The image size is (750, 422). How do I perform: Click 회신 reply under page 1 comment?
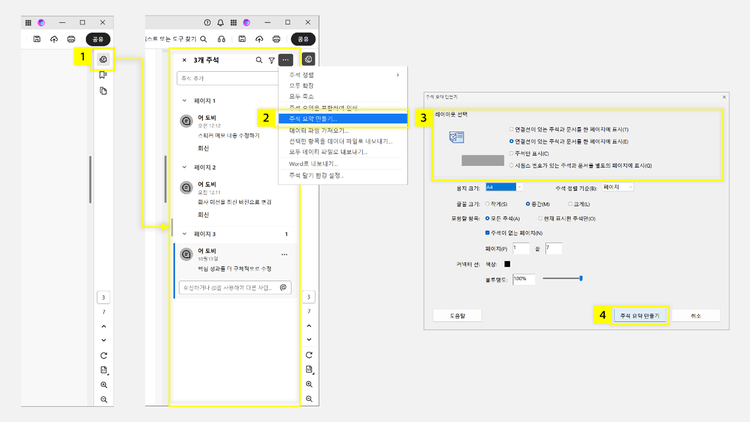tap(203, 148)
